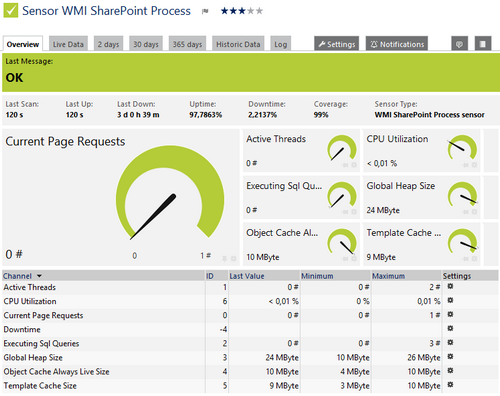Screen dimensions: 500x396
Task: Click Downtime in the channel table
Action: (22, 329)
